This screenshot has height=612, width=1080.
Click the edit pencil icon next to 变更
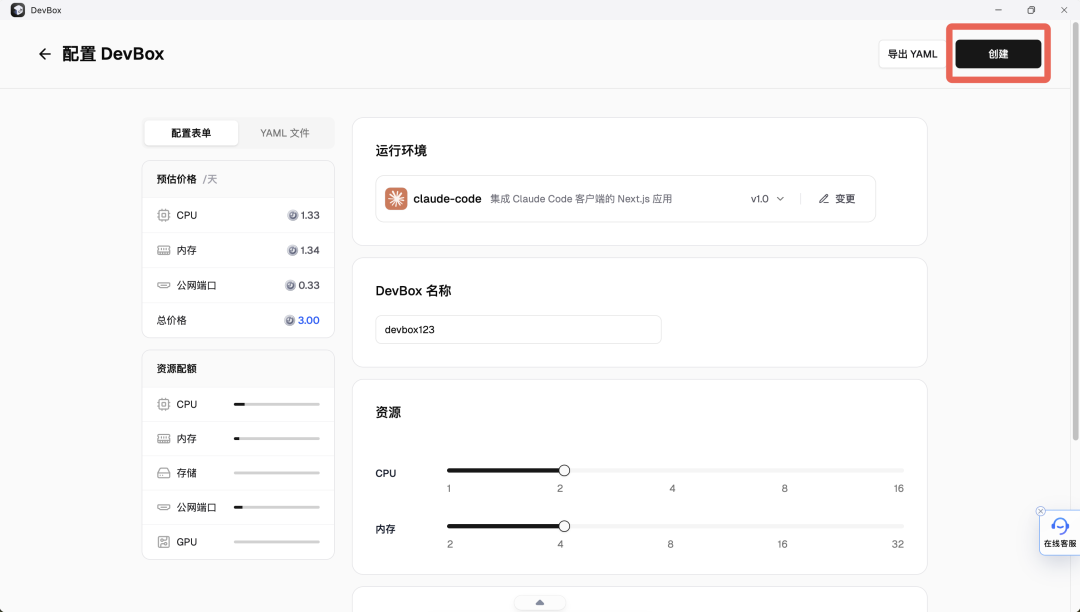(x=822, y=198)
